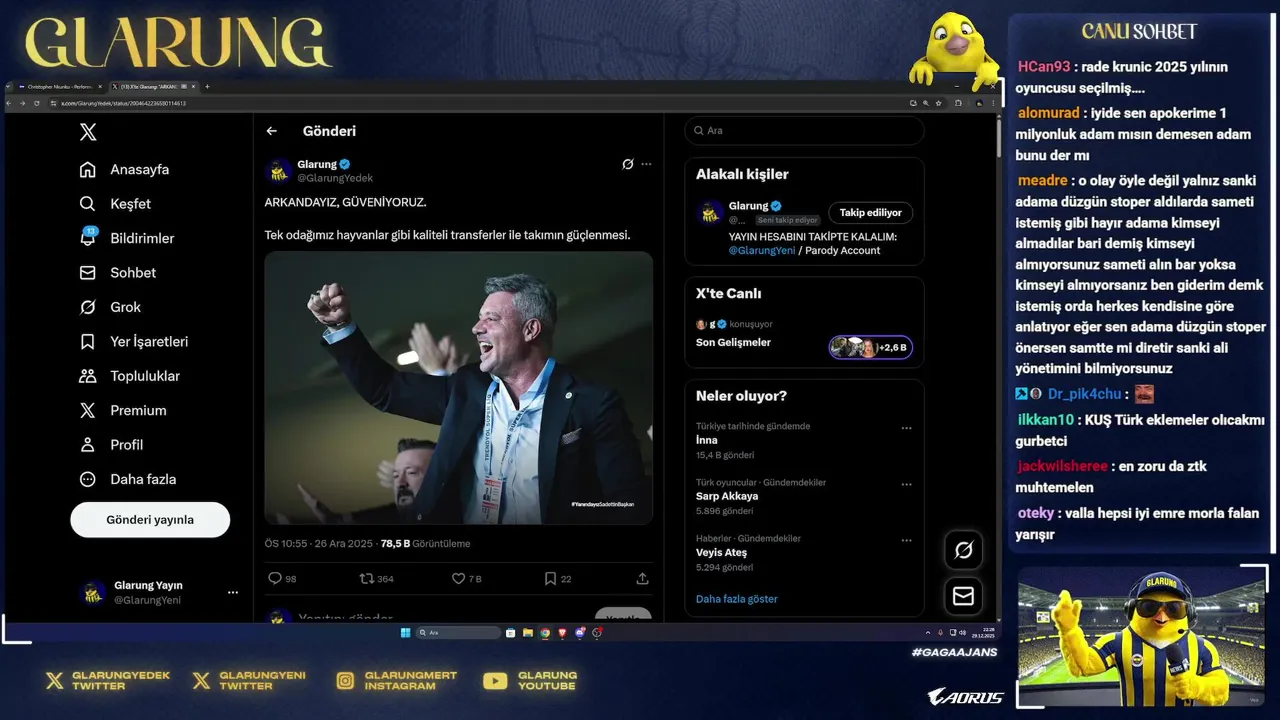Open the Veyis Ateş trending topic

(721, 552)
